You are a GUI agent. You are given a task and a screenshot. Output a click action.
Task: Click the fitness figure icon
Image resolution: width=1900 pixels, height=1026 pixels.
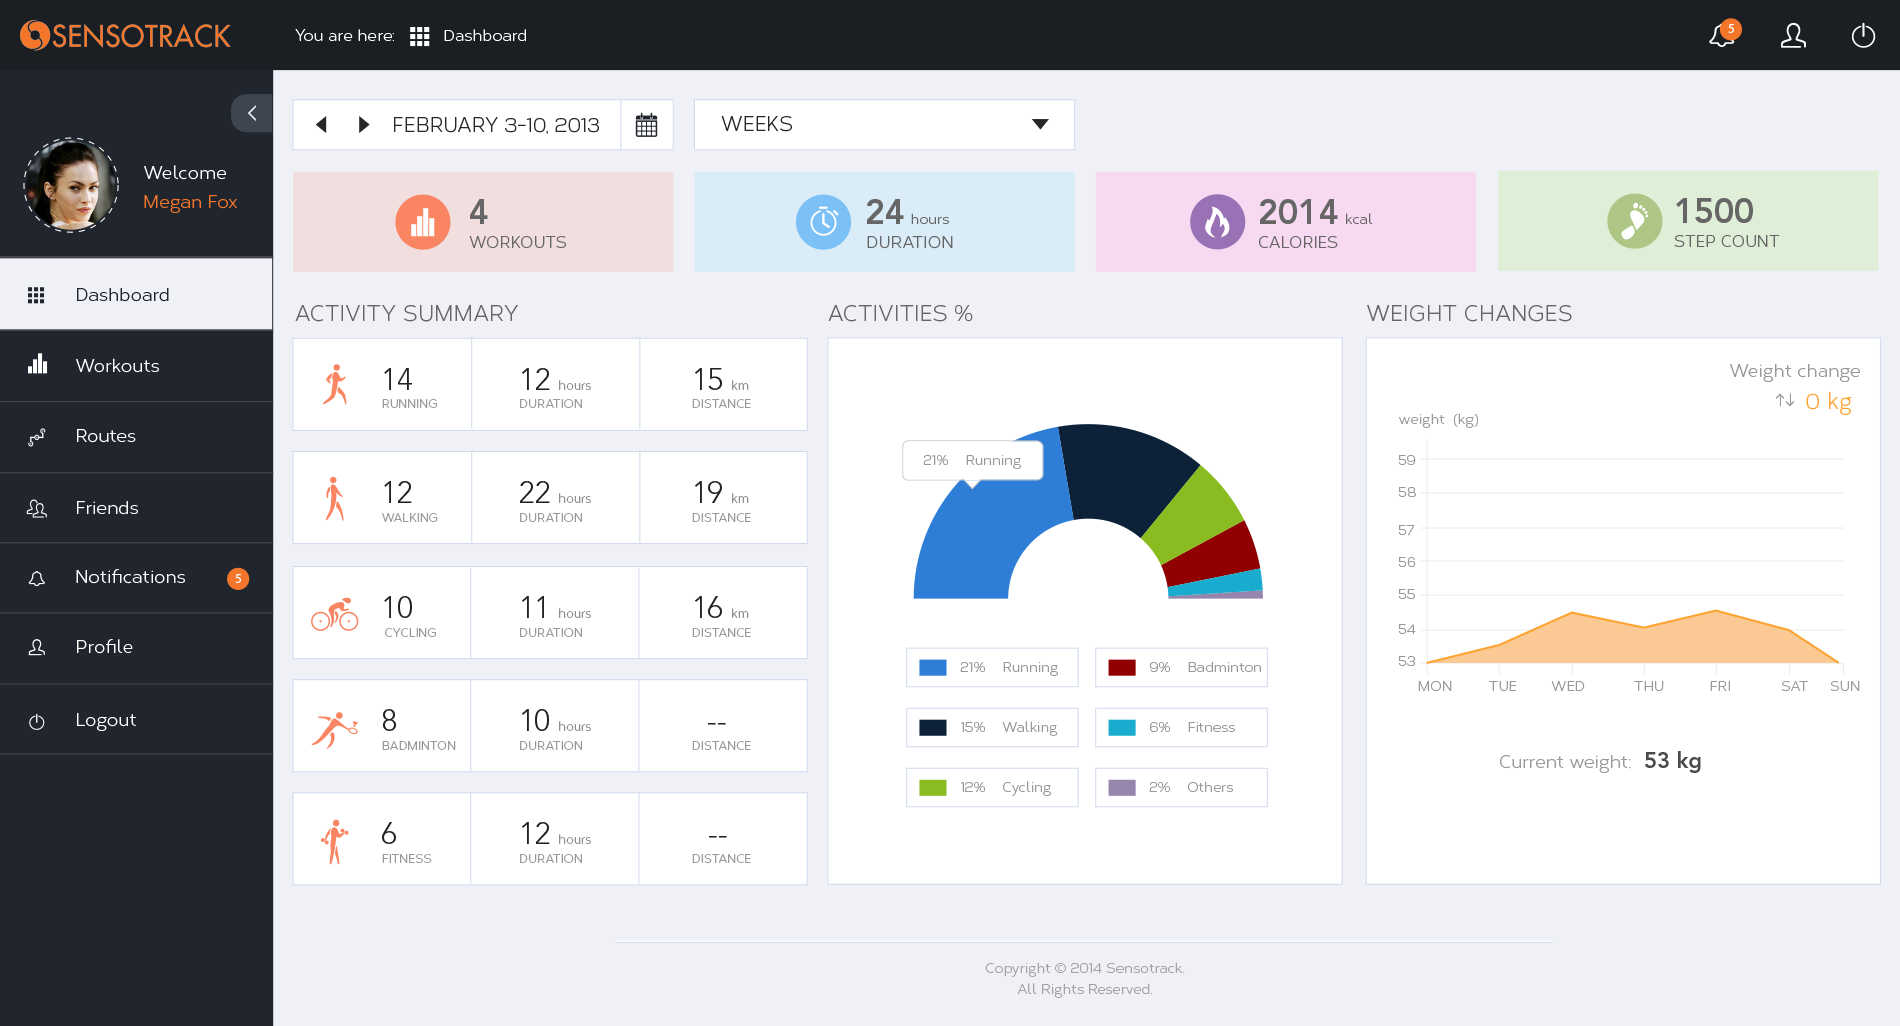(334, 841)
